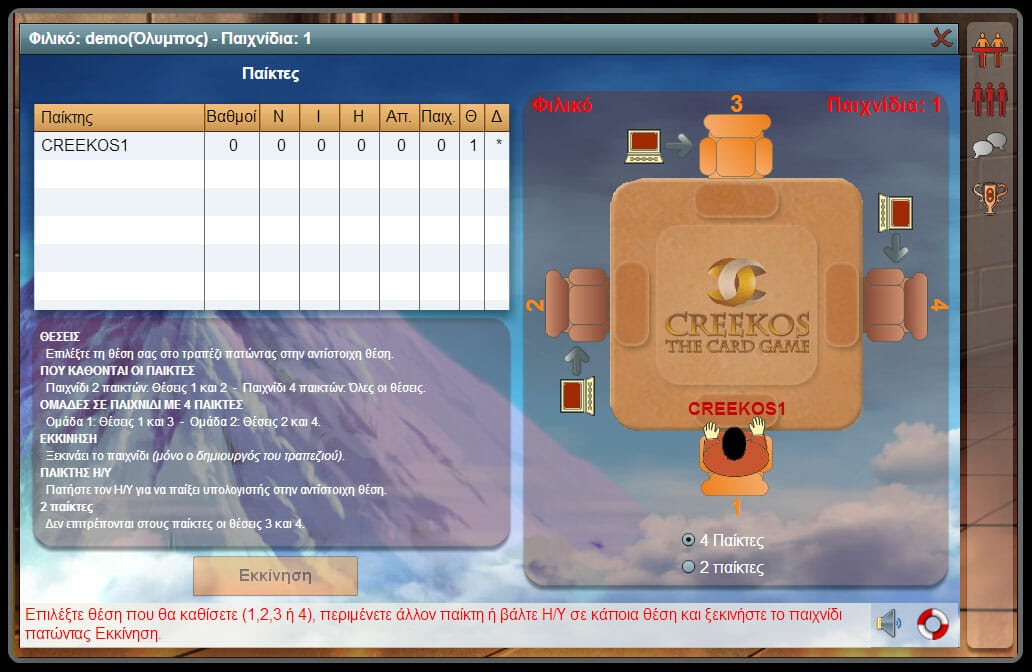The image size is (1032, 672).
Task: Close the table with crossed-swords icon
Action: [941, 38]
